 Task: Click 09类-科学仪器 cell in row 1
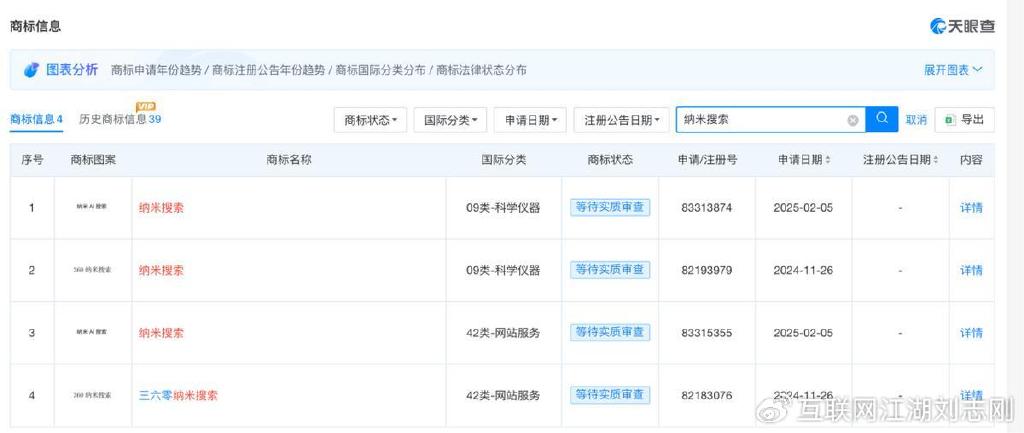click(x=503, y=208)
